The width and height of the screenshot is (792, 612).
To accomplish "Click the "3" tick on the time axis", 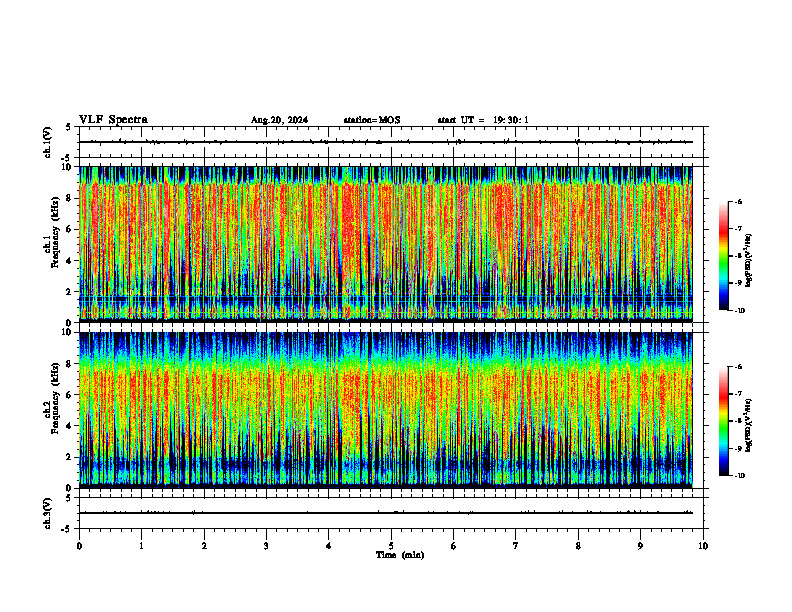I will [x=266, y=546].
